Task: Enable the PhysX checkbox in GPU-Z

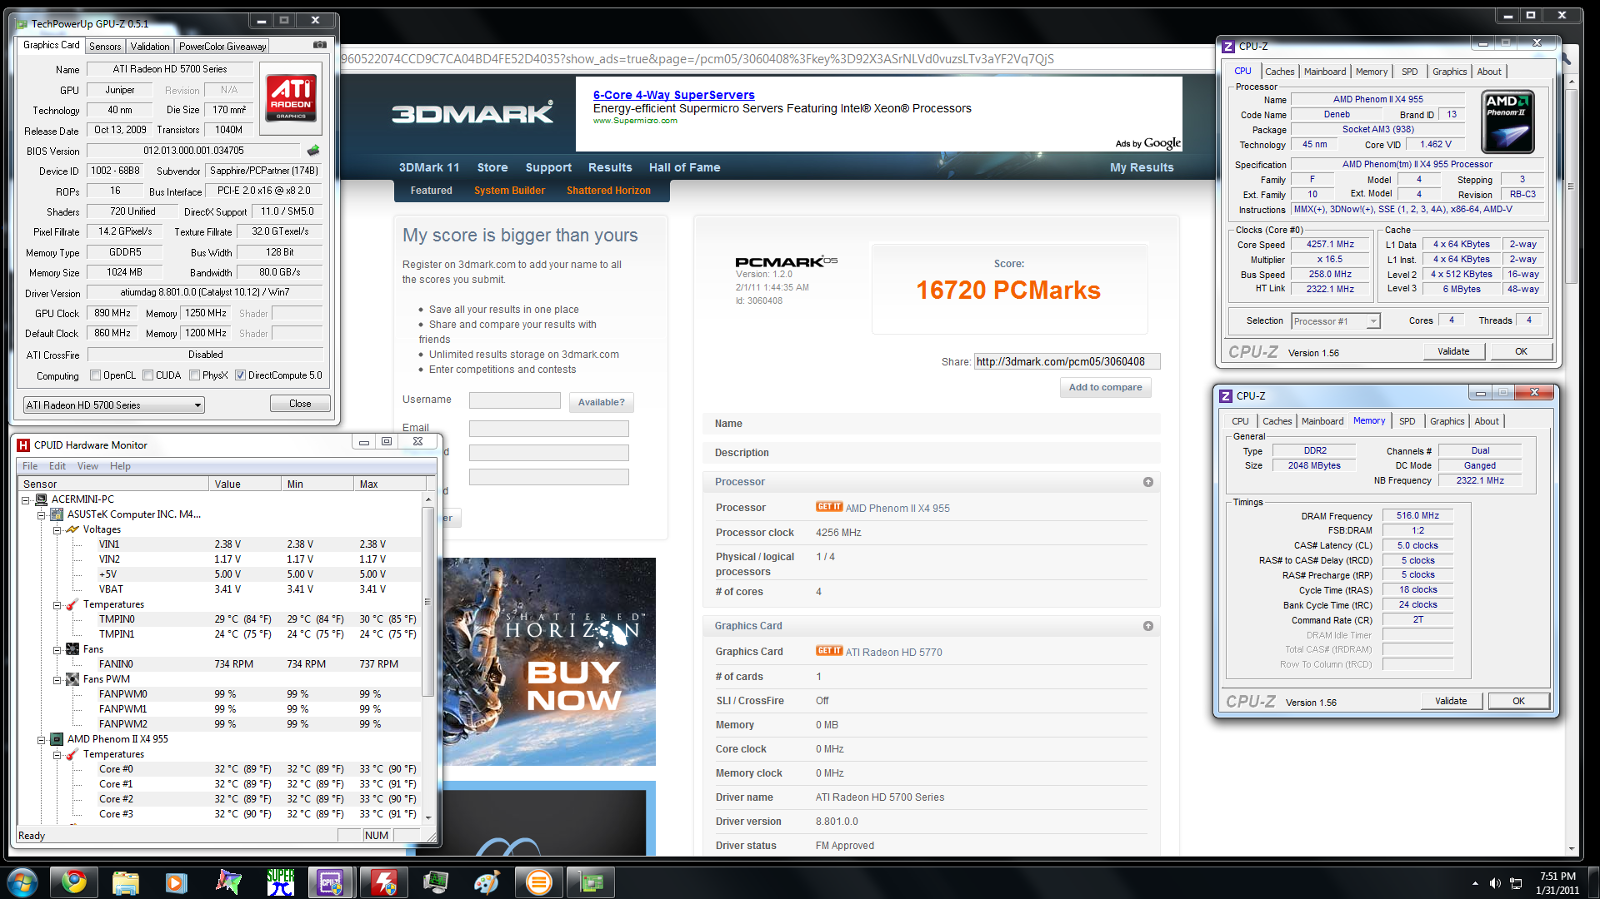Action: pyautogui.click(x=194, y=376)
